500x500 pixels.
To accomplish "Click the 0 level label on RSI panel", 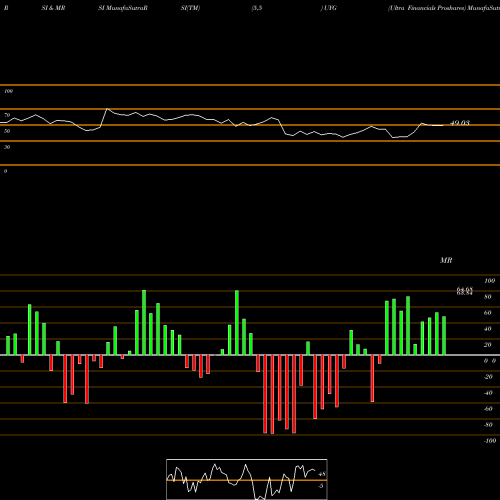I will coord(5,171).
